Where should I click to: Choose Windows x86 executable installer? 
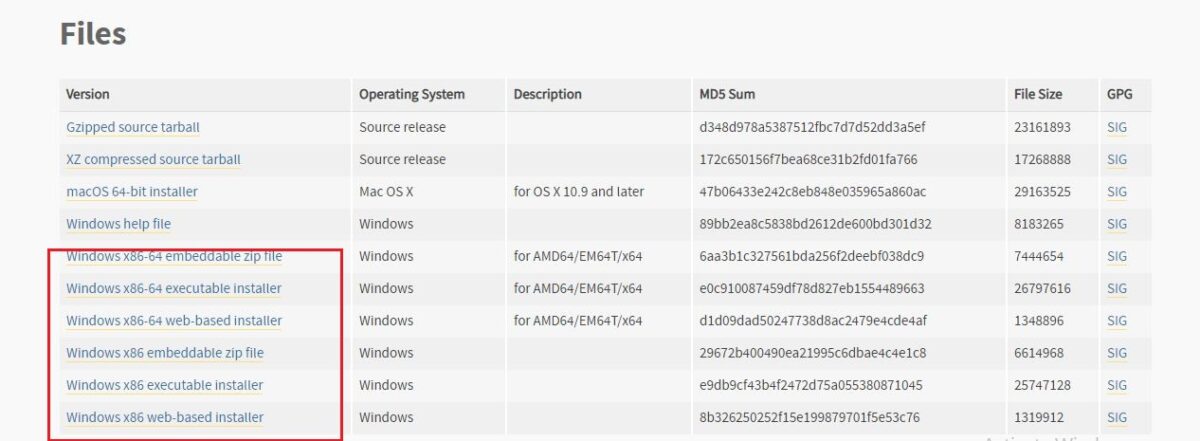tap(165, 385)
